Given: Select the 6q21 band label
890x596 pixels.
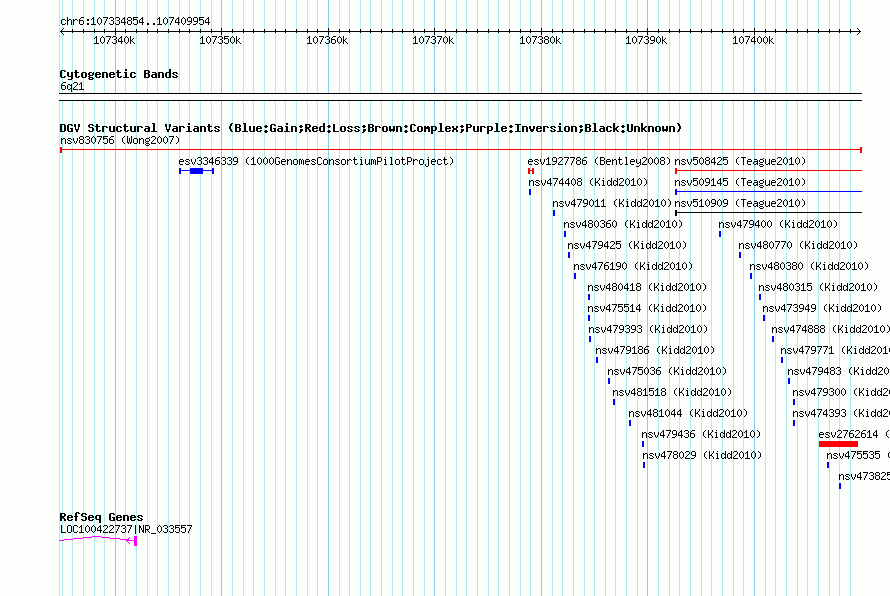Looking at the screenshot, I should 72,86.
